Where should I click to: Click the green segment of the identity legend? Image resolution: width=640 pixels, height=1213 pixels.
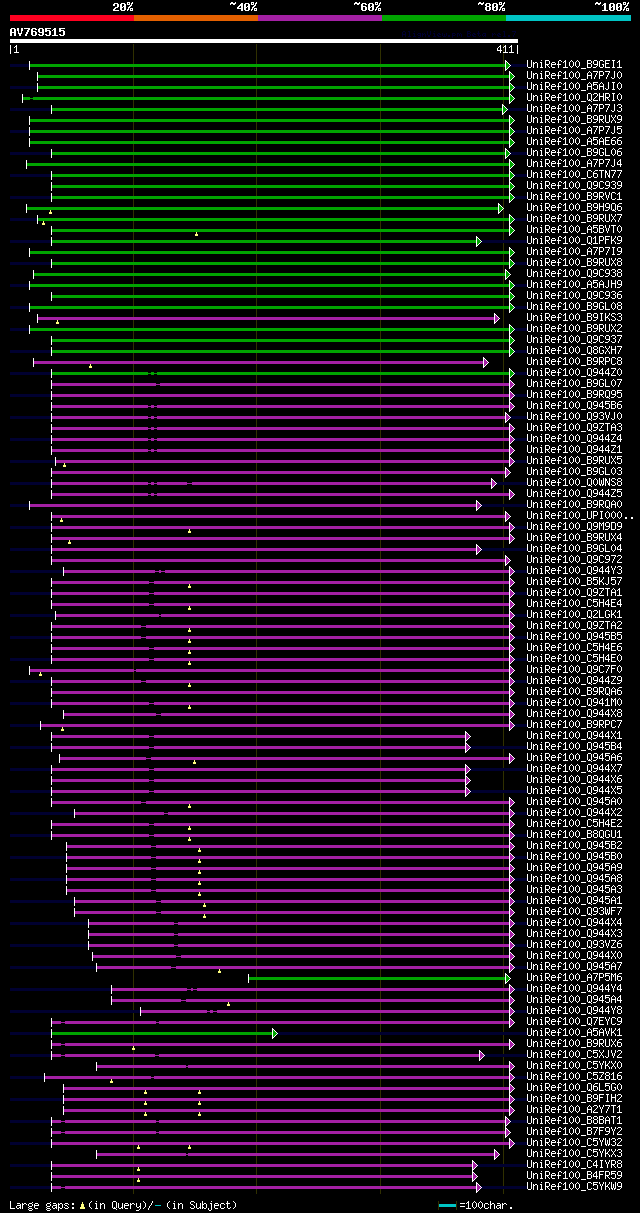(x=443, y=18)
